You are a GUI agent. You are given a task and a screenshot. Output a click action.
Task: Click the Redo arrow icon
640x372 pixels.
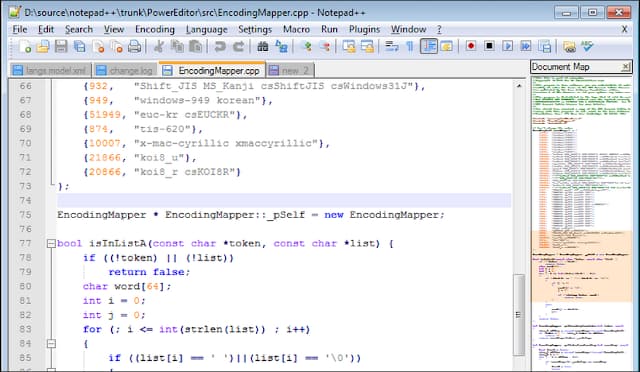pos(238,47)
